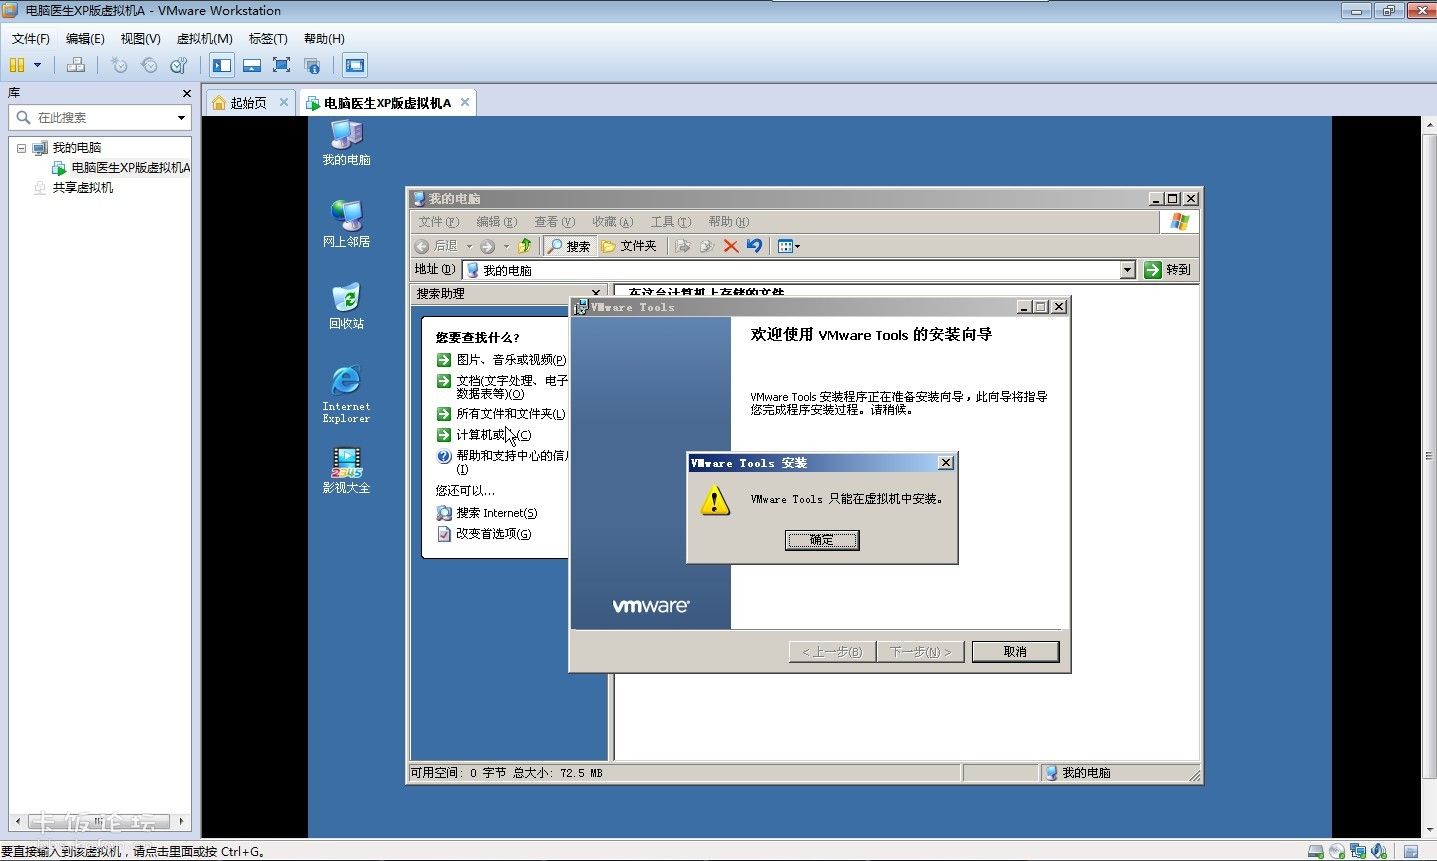Toggle the 文件夹 folders button
The width and height of the screenshot is (1437, 861).
click(x=629, y=246)
